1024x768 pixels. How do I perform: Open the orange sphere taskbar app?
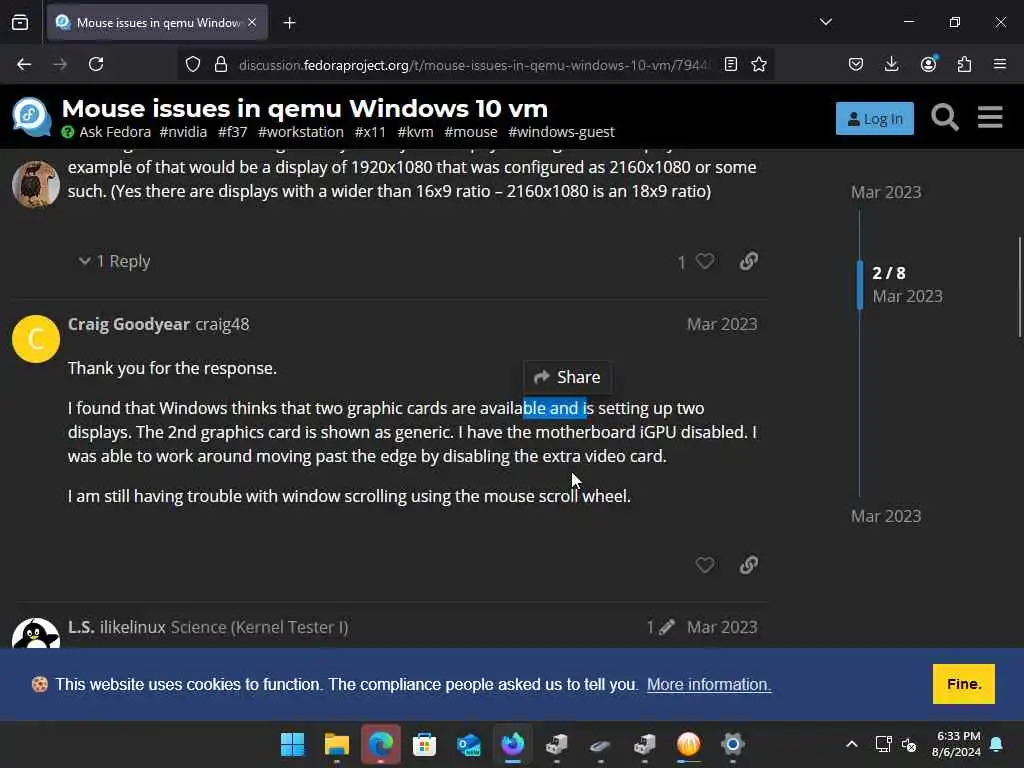(x=688, y=744)
